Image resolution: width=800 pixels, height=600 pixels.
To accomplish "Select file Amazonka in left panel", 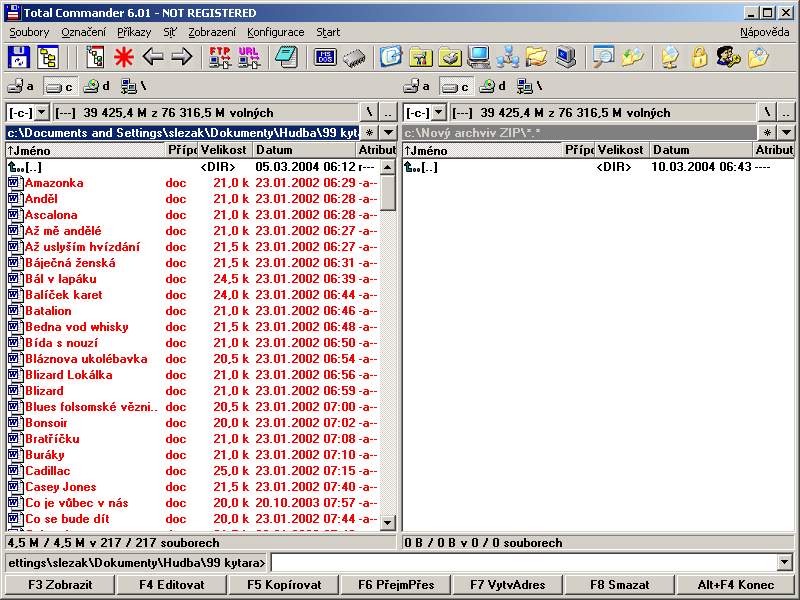I will point(192,183).
